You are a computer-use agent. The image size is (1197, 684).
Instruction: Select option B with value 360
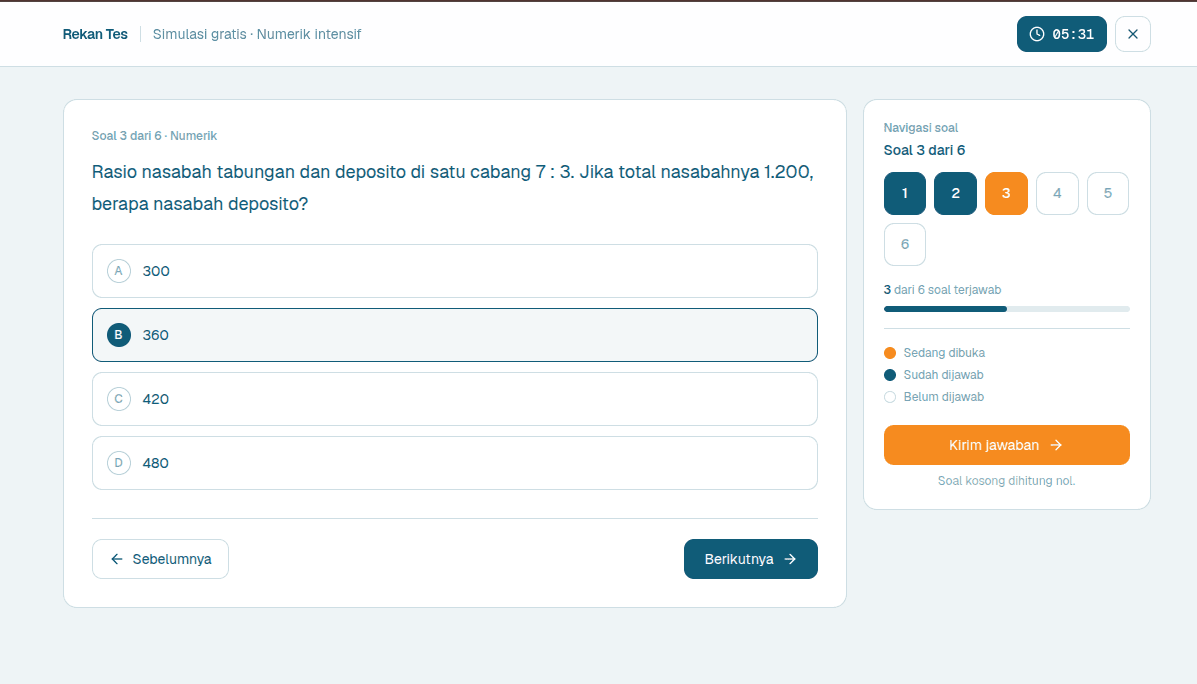[455, 335]
